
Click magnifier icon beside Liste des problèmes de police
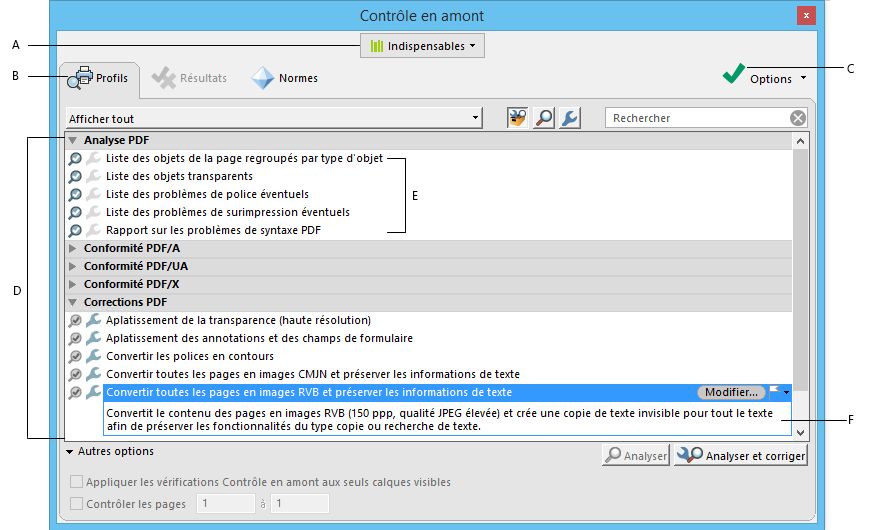75,195
